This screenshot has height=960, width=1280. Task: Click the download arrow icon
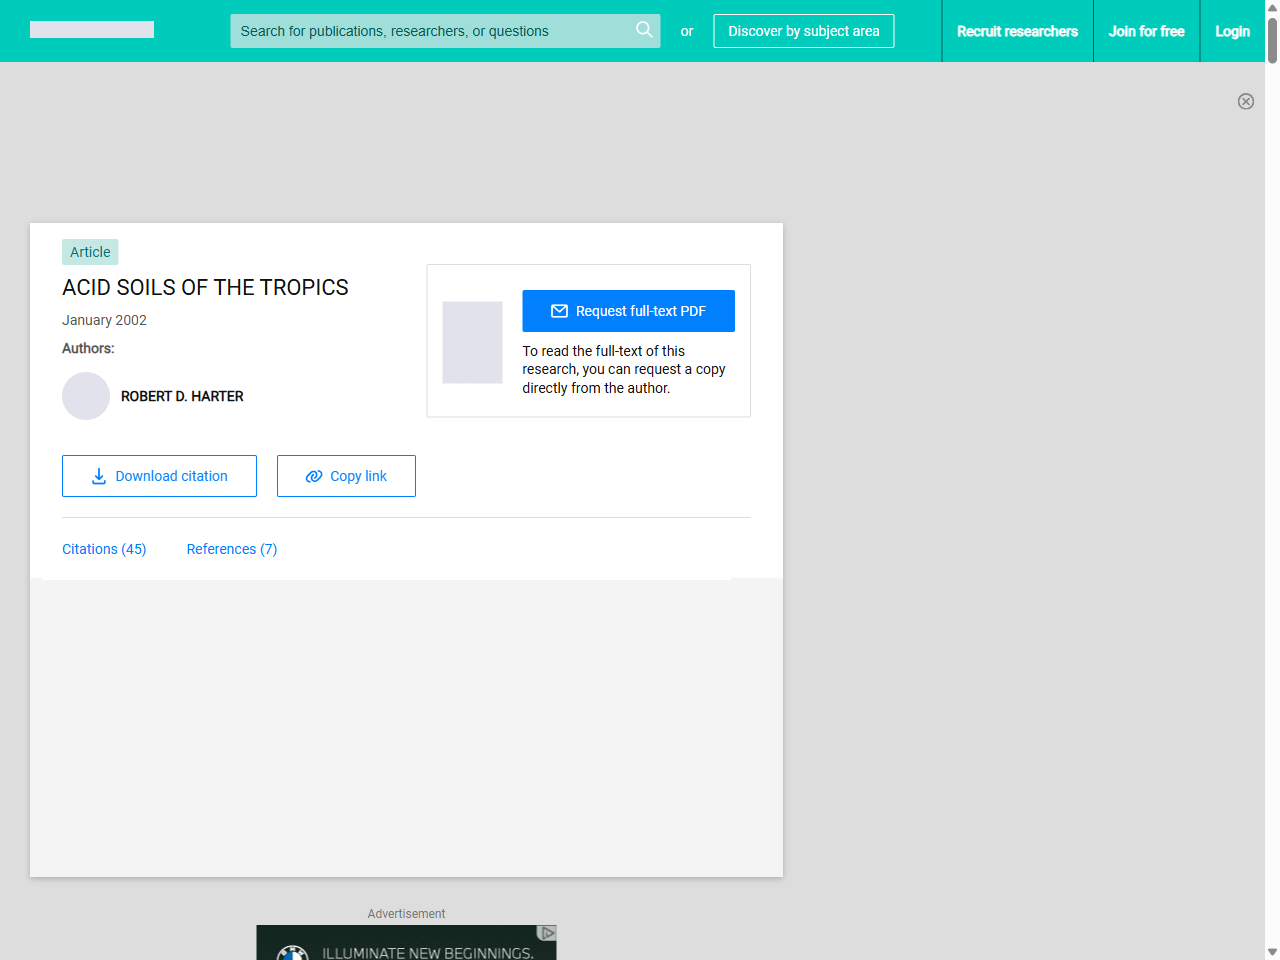pyautogui.click(x=99, y=476)
